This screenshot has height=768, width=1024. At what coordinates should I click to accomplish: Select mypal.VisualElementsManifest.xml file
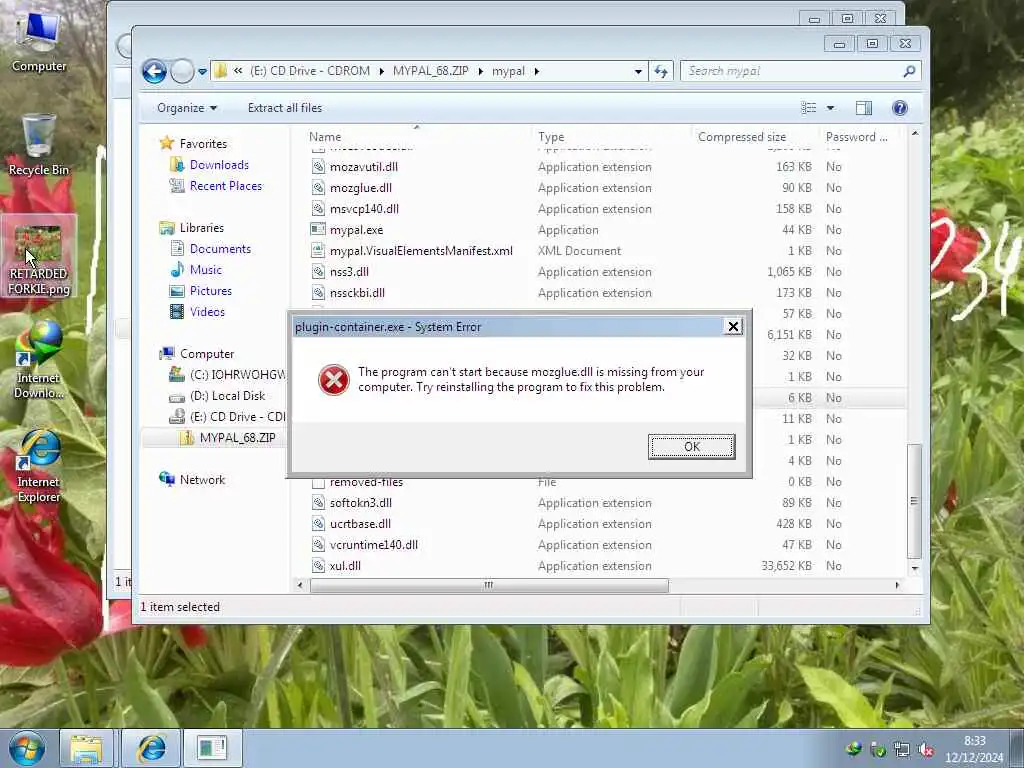coord(421,251)
